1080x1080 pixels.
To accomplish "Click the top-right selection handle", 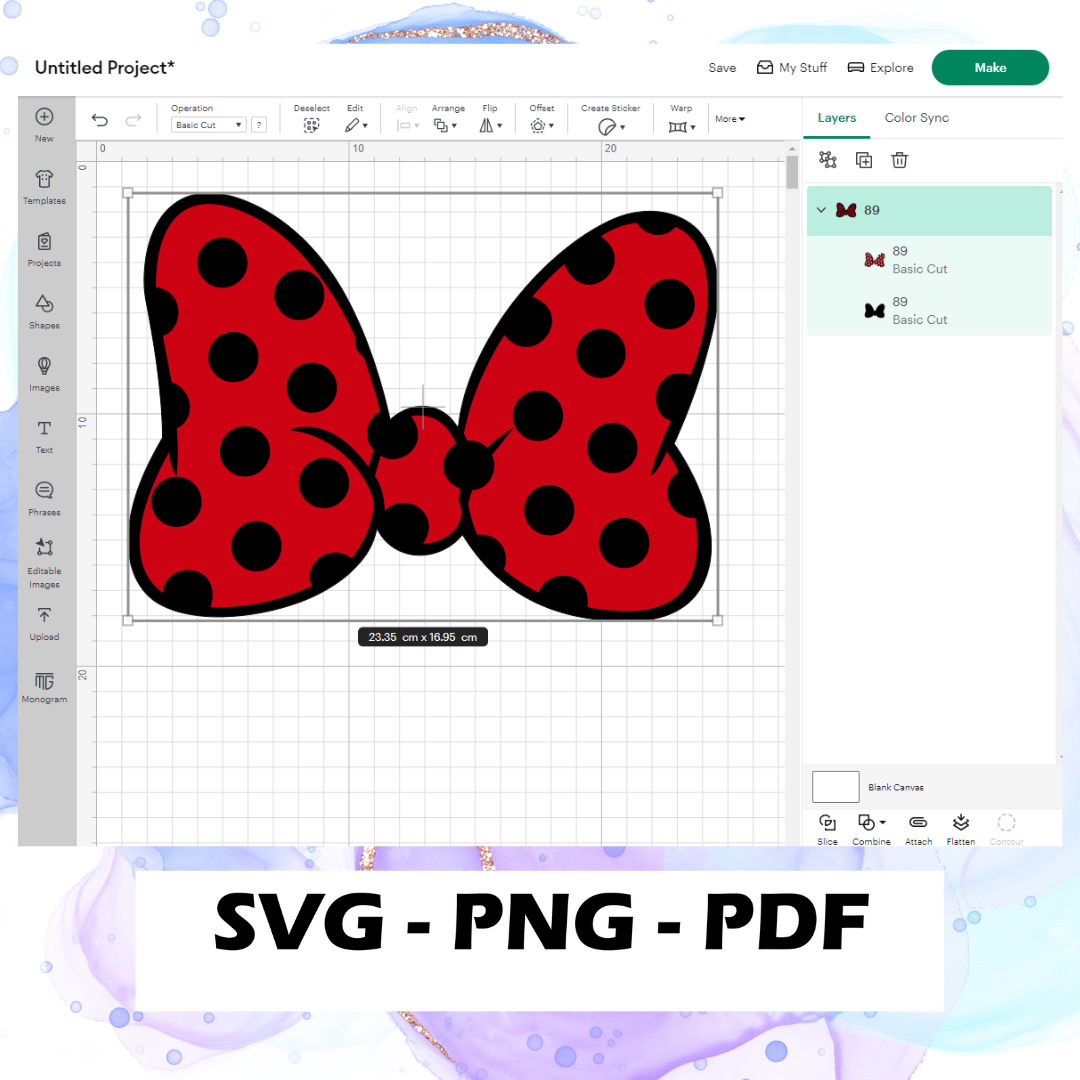I will (x=718, y=193).
